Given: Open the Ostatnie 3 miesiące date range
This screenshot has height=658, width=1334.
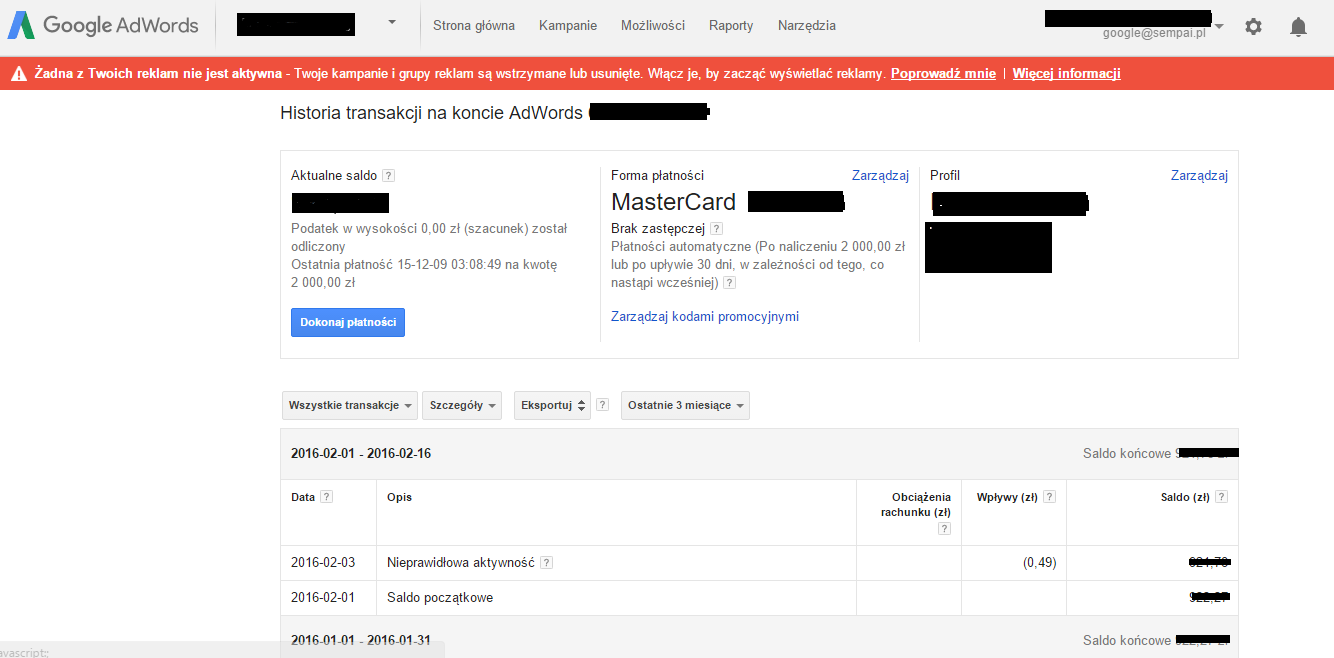Looking at the screenshot, I should [x=685, y=405].
